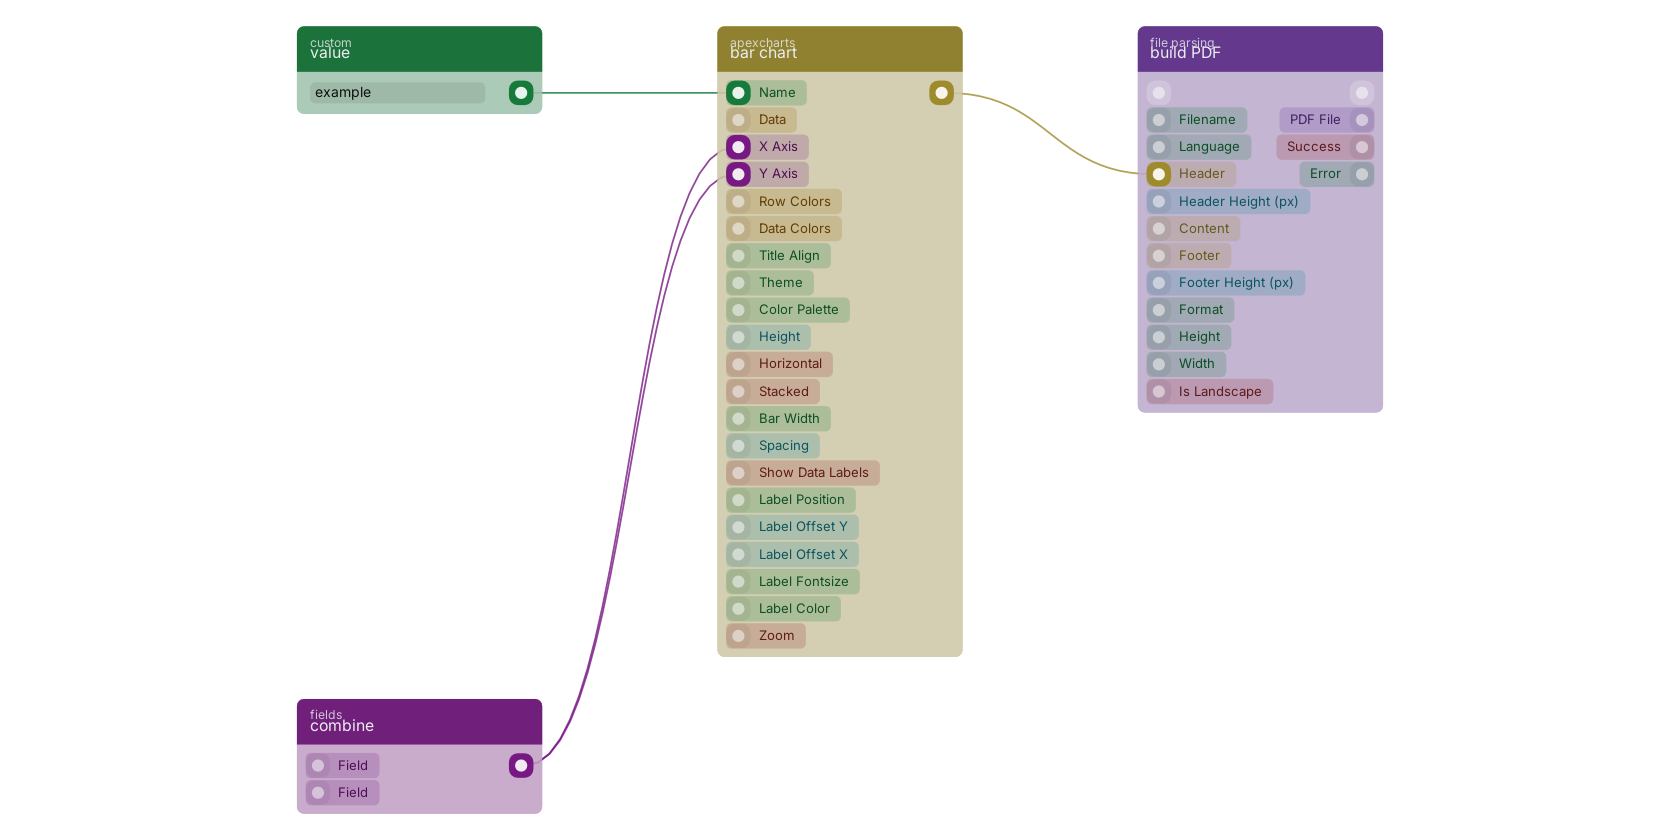Click the second Field socket on combine
This screenshot has height=840, width=1680.
click(x=318, y=793)
